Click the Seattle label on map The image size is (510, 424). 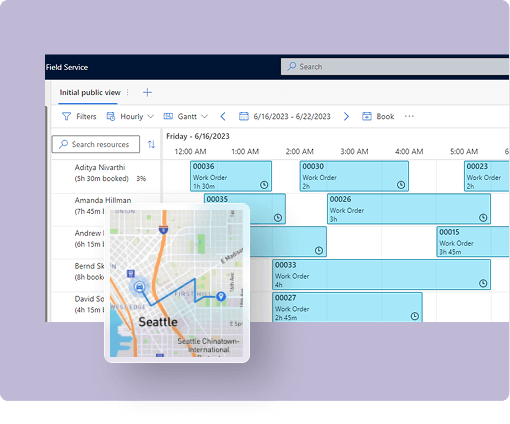(158, 322)
